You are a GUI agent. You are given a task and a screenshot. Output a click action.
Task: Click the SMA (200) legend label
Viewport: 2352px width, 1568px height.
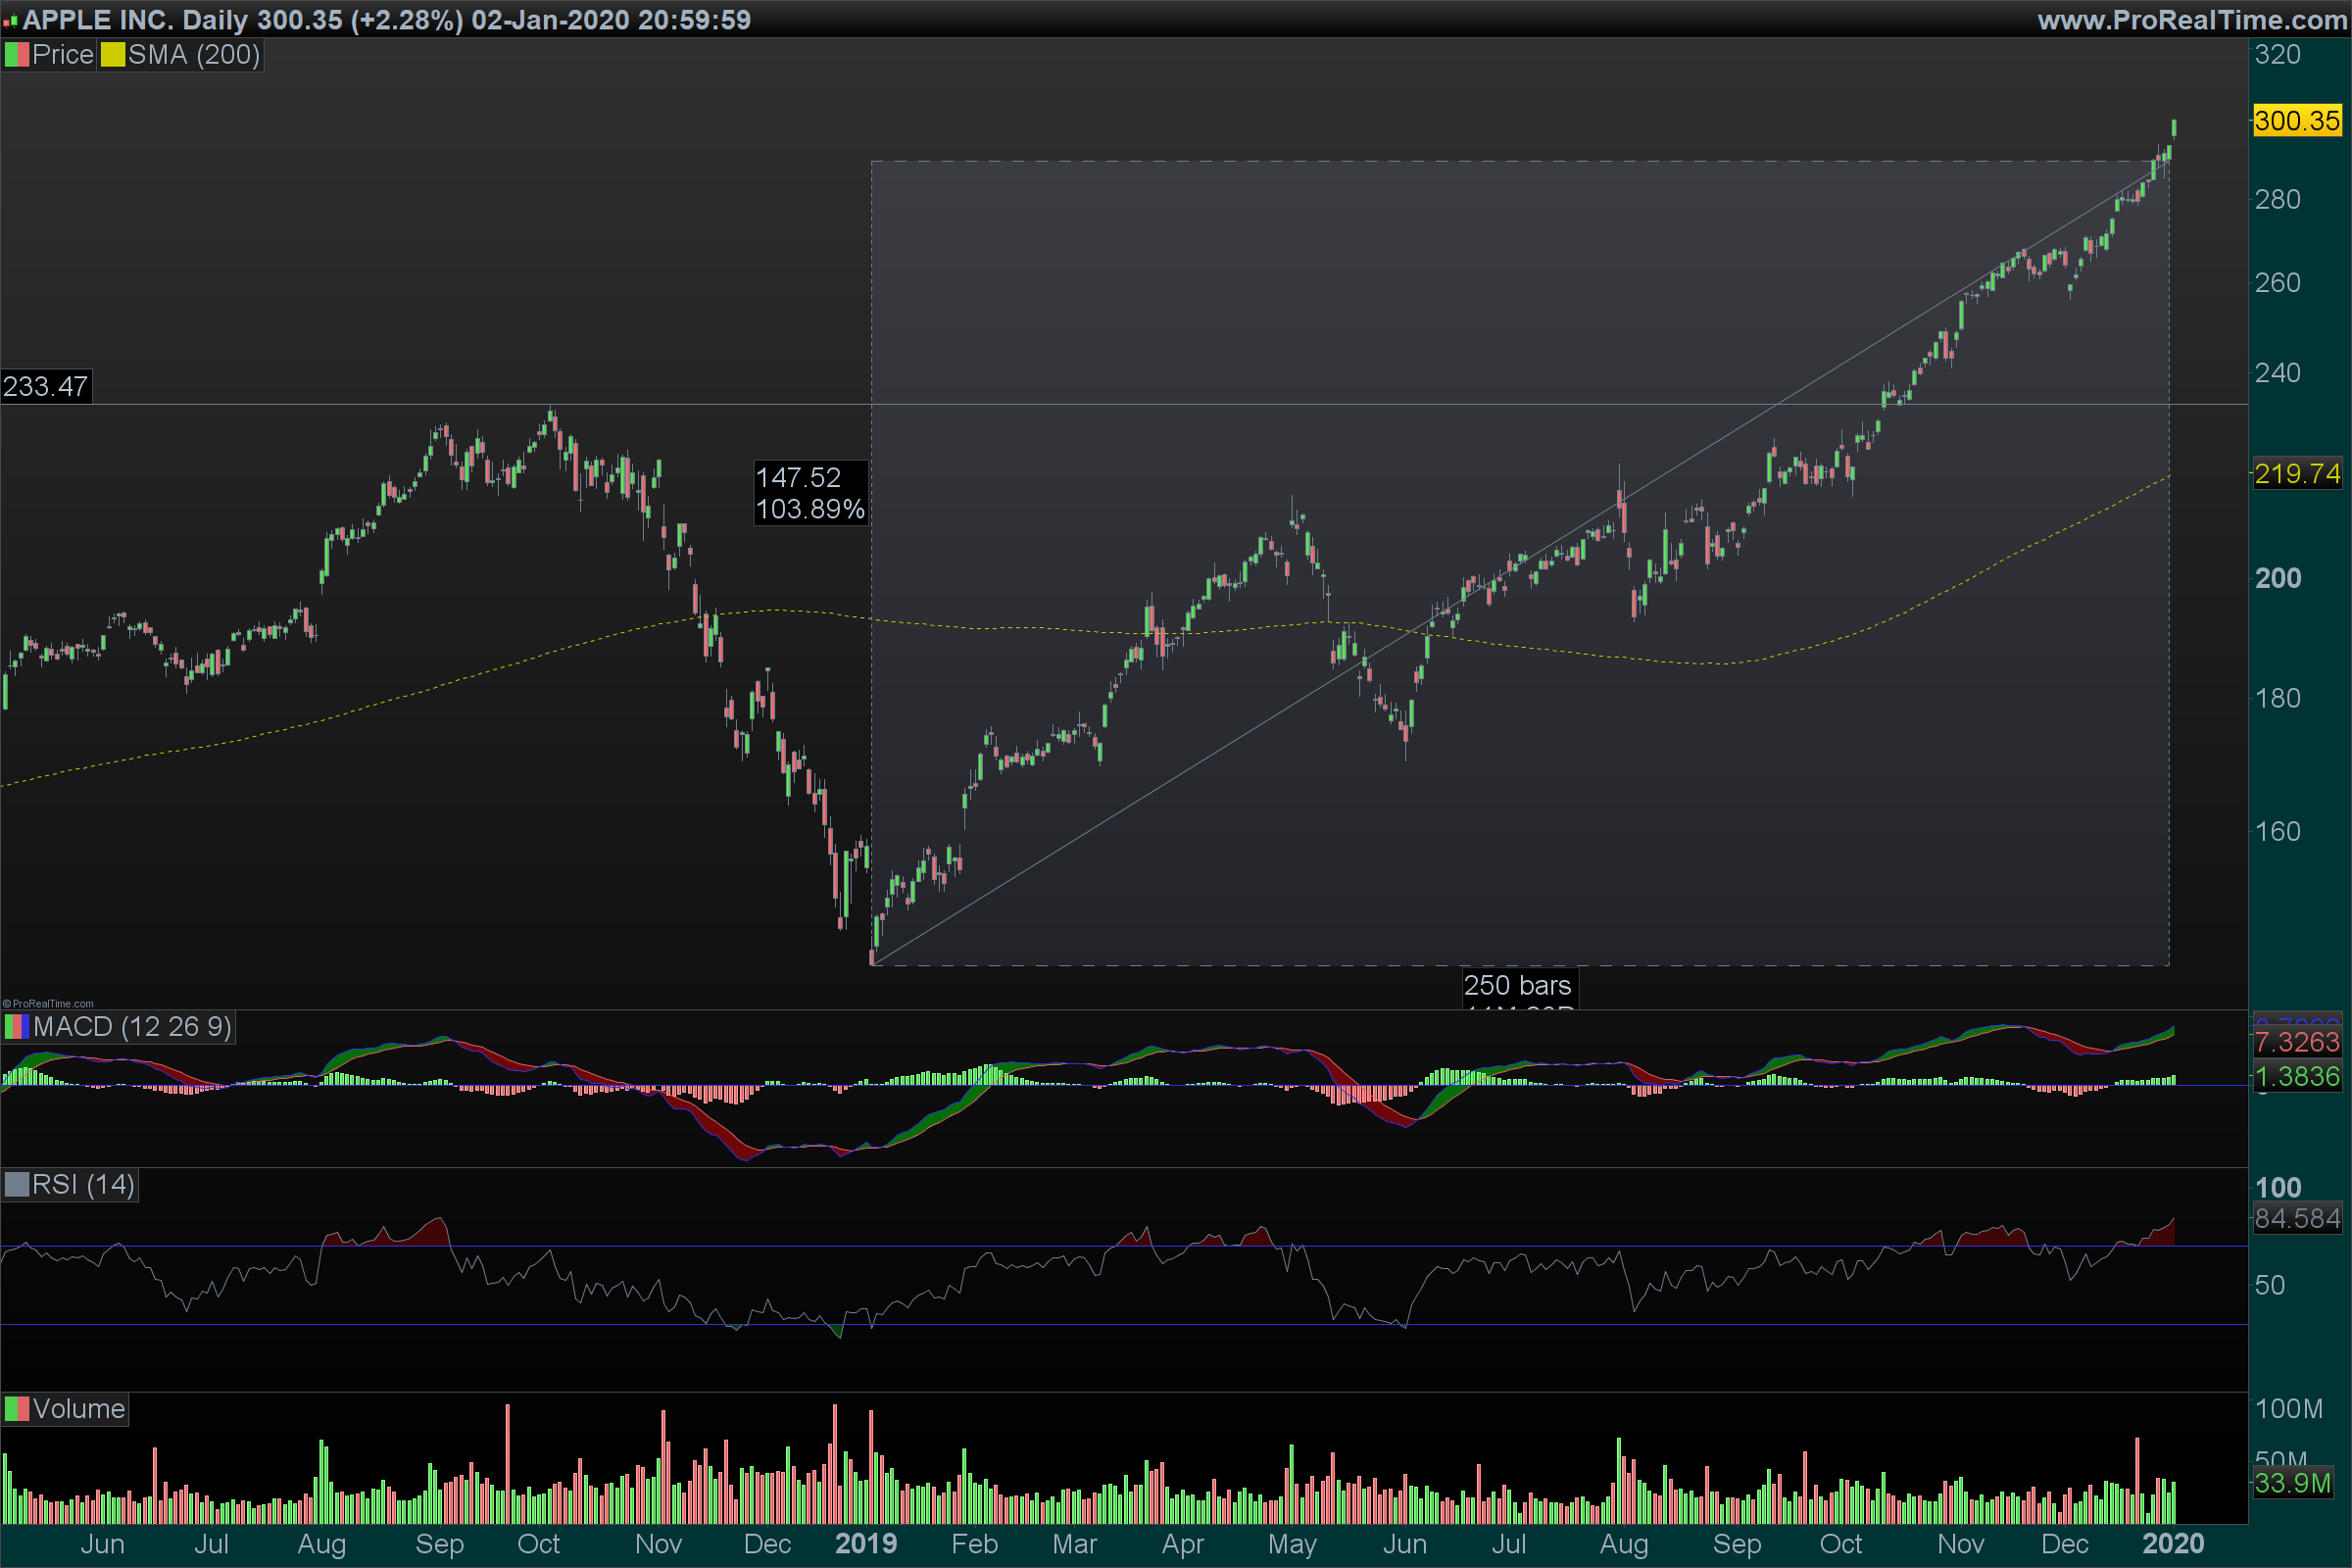click(193, 55)
